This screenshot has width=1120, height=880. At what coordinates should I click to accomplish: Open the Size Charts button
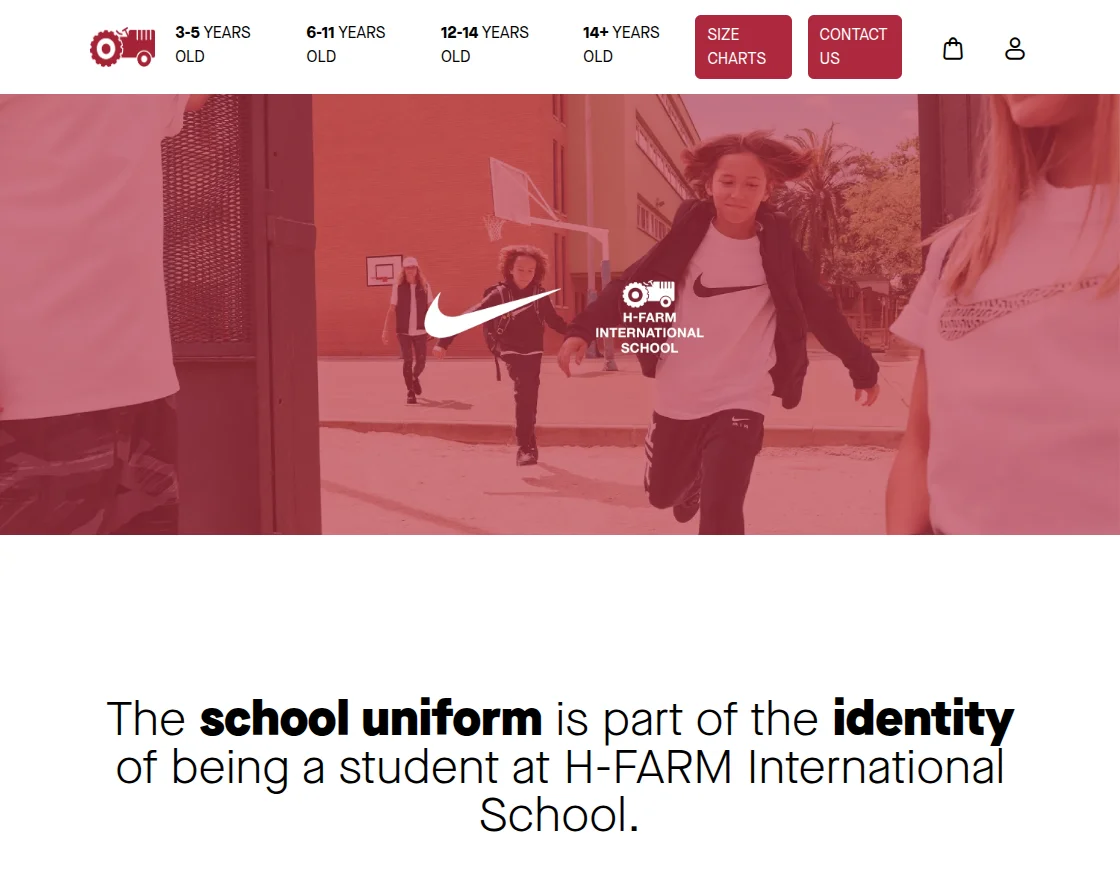click(743, 46)
